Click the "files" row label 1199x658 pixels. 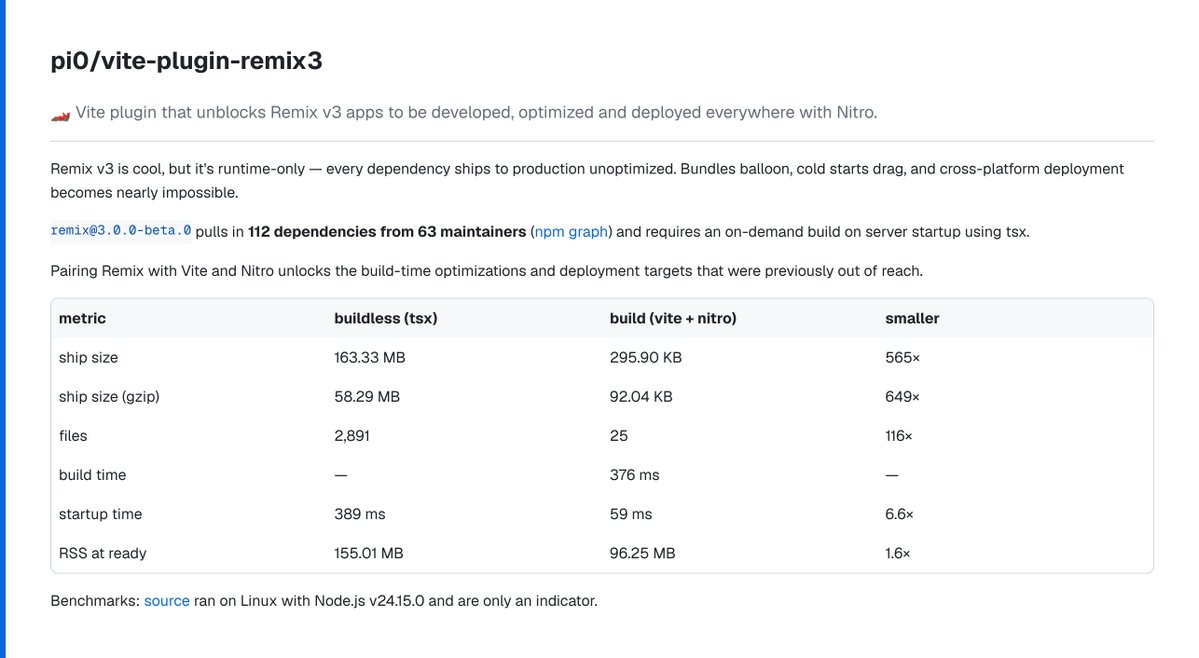point(73,436)
